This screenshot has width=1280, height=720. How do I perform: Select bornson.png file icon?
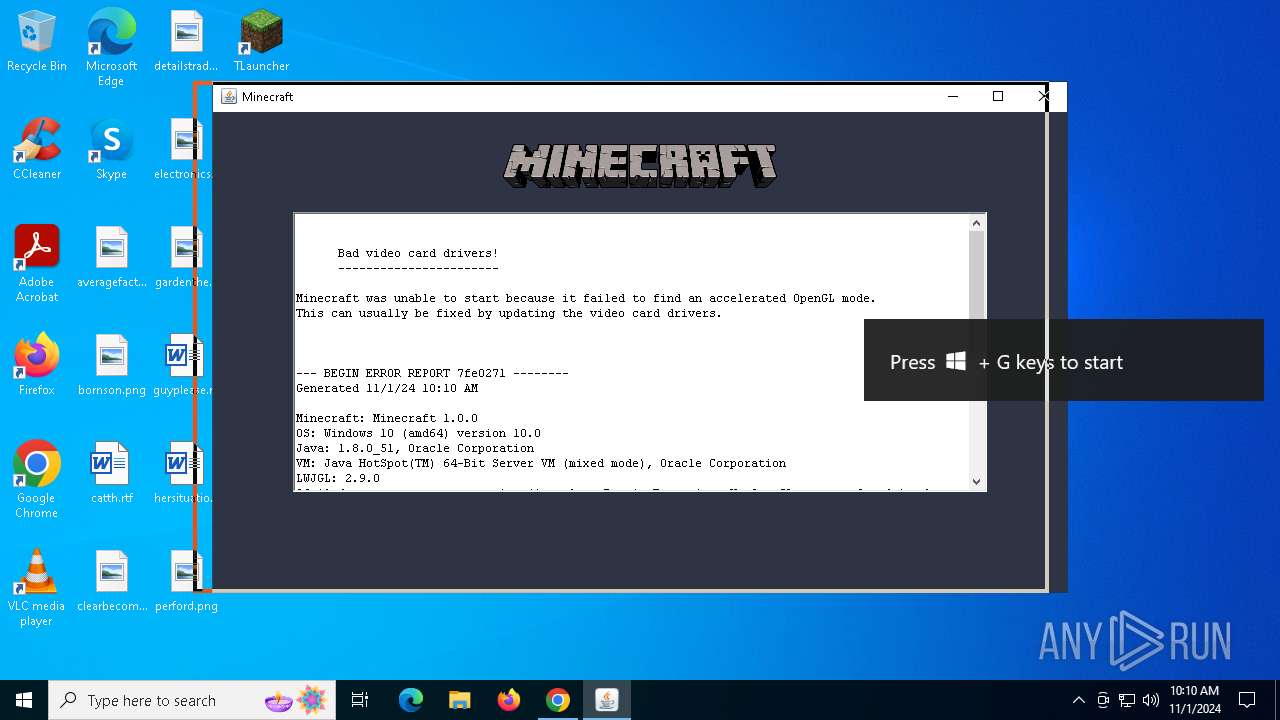(x=111, y=366)
